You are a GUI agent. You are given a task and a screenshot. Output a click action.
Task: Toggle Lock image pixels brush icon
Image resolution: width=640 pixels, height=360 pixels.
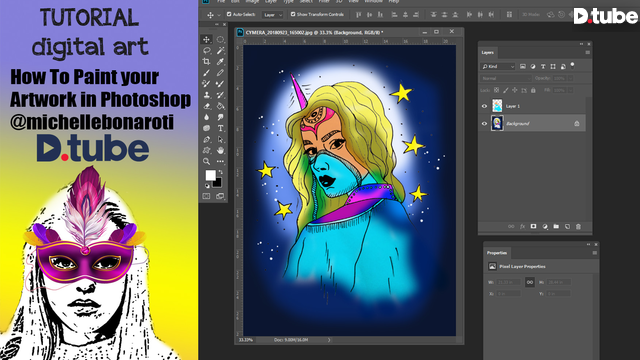click(506, 90)
